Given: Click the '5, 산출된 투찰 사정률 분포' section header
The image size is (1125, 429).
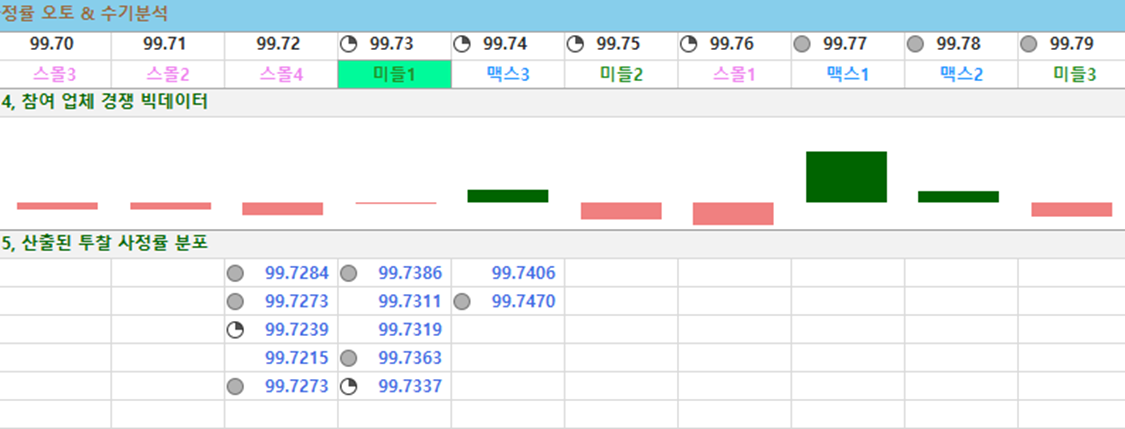Looking at the screenshot, I should (x=105, y=243).
